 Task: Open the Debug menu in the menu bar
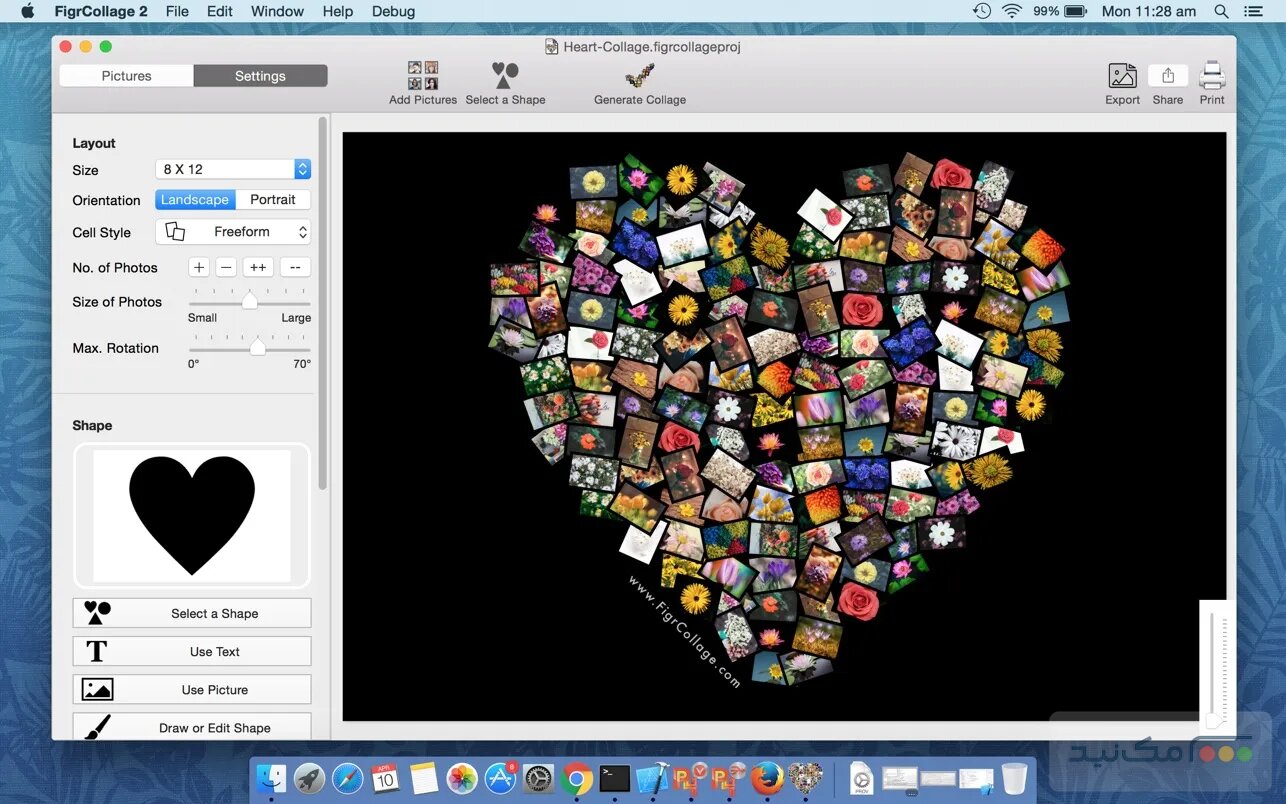point(393,11)
